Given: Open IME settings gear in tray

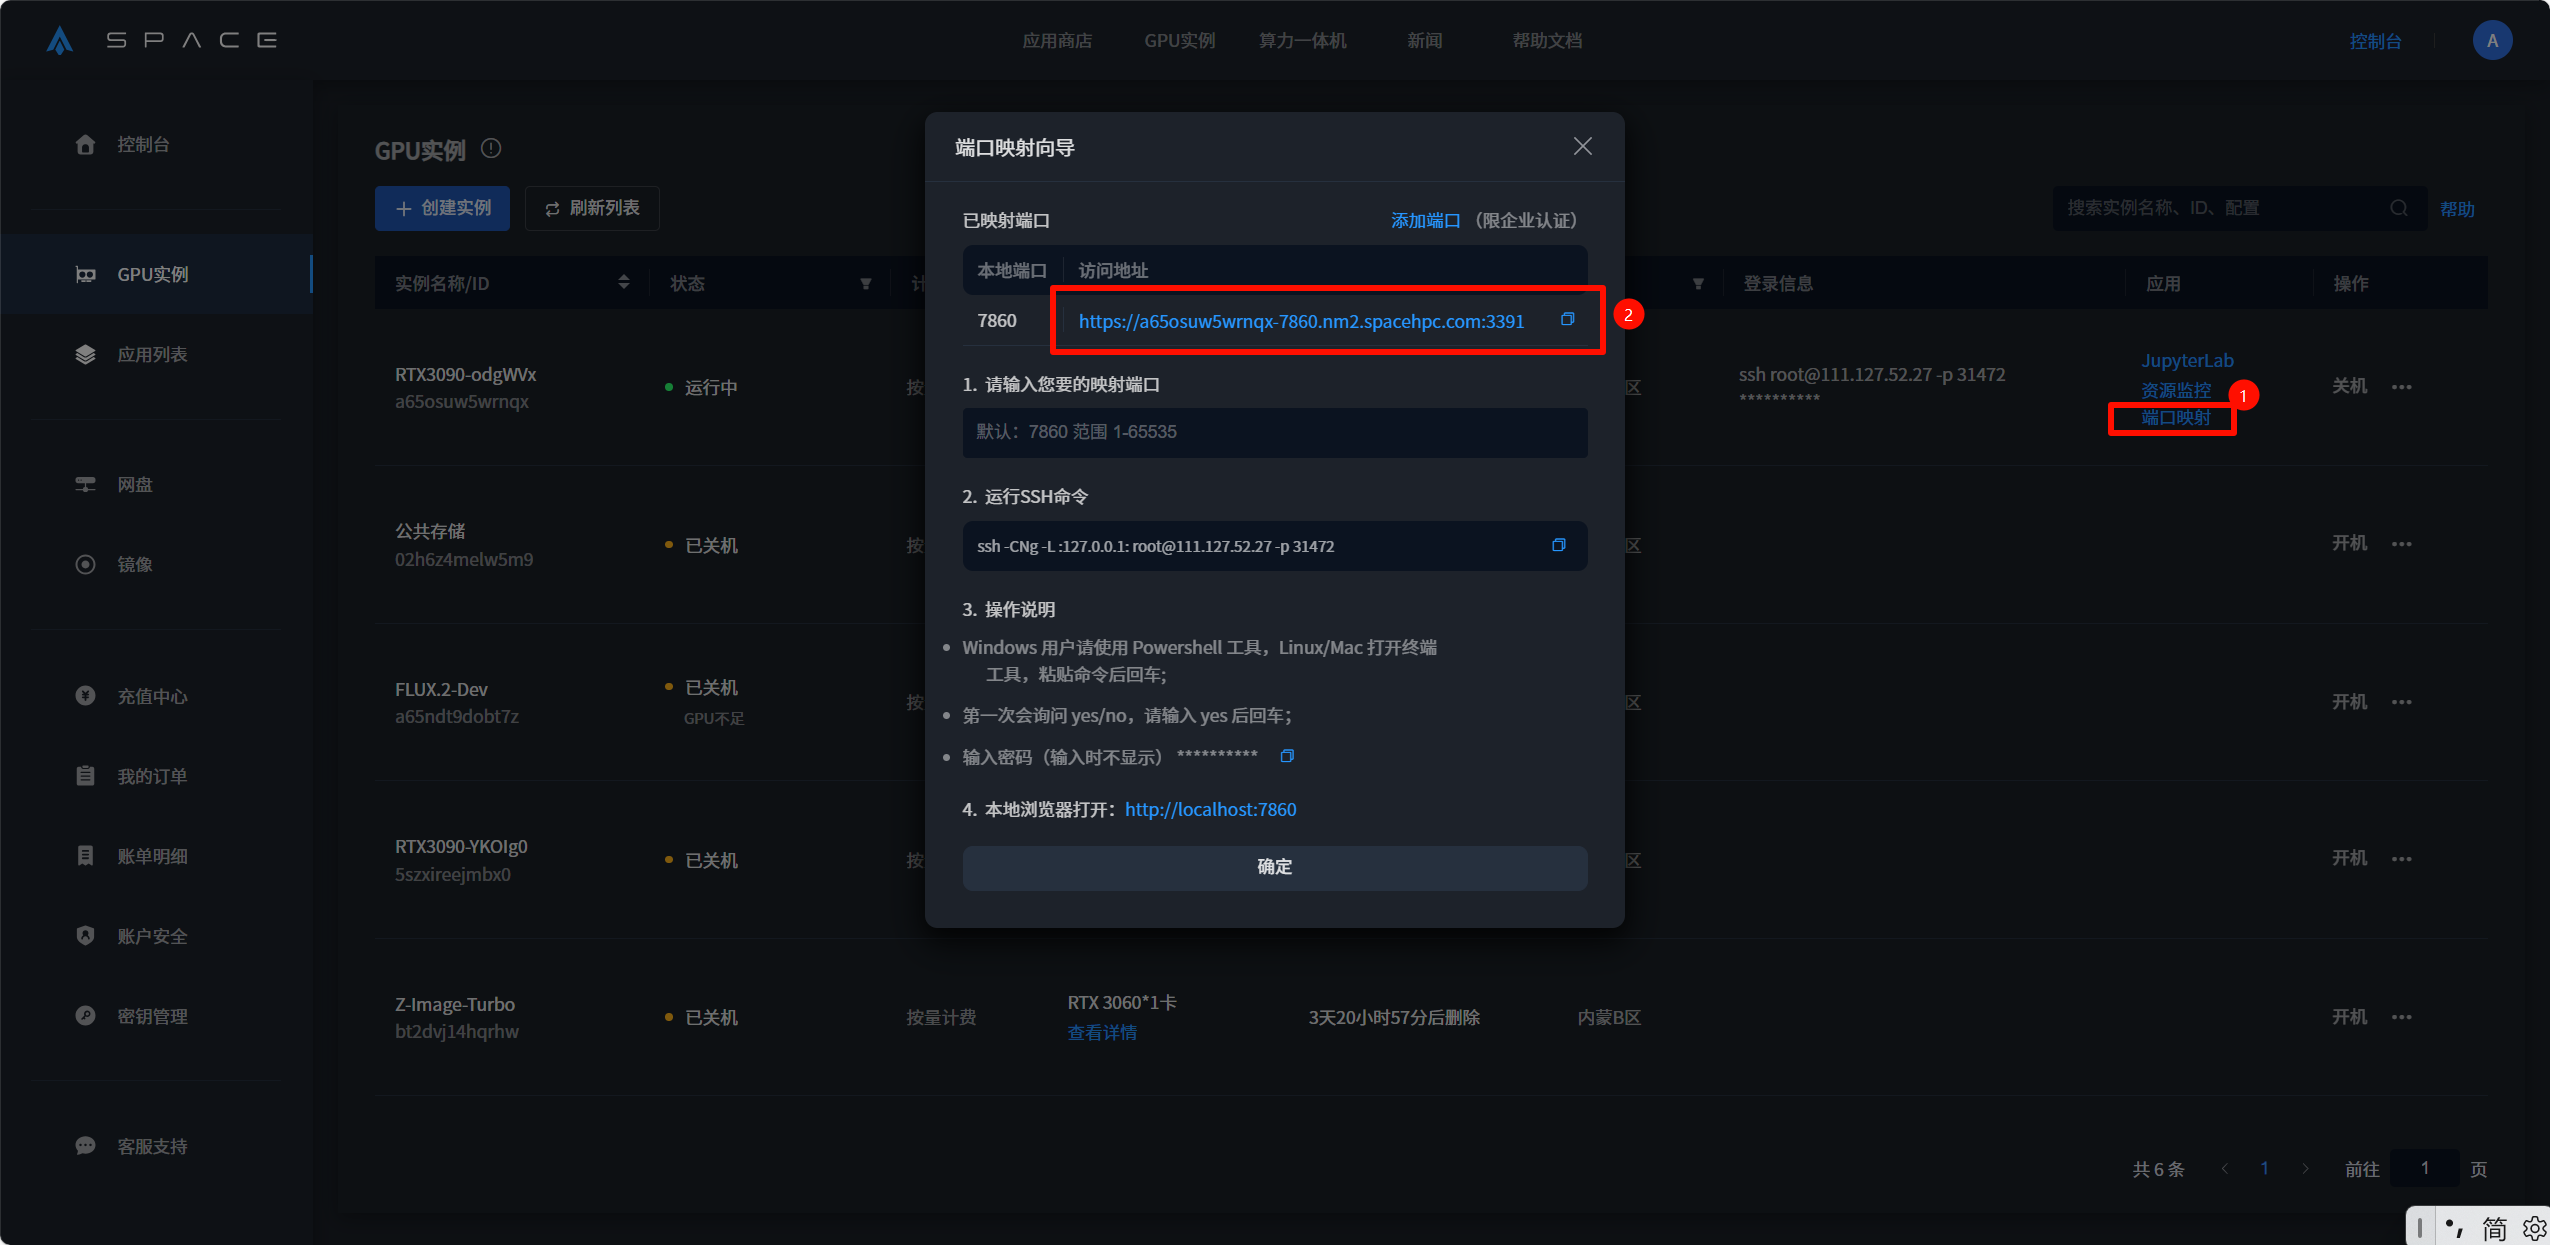Looking at the screenshot, I should [x=2534, y=1227].
